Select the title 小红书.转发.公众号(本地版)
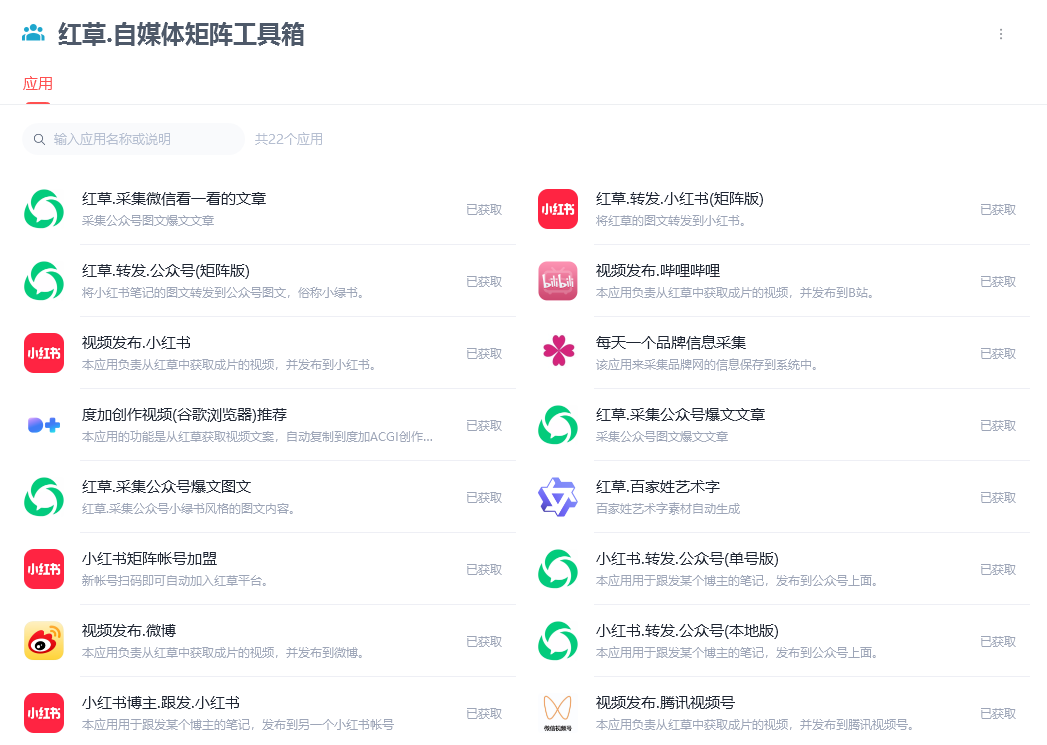 click(x=688, y=632)
